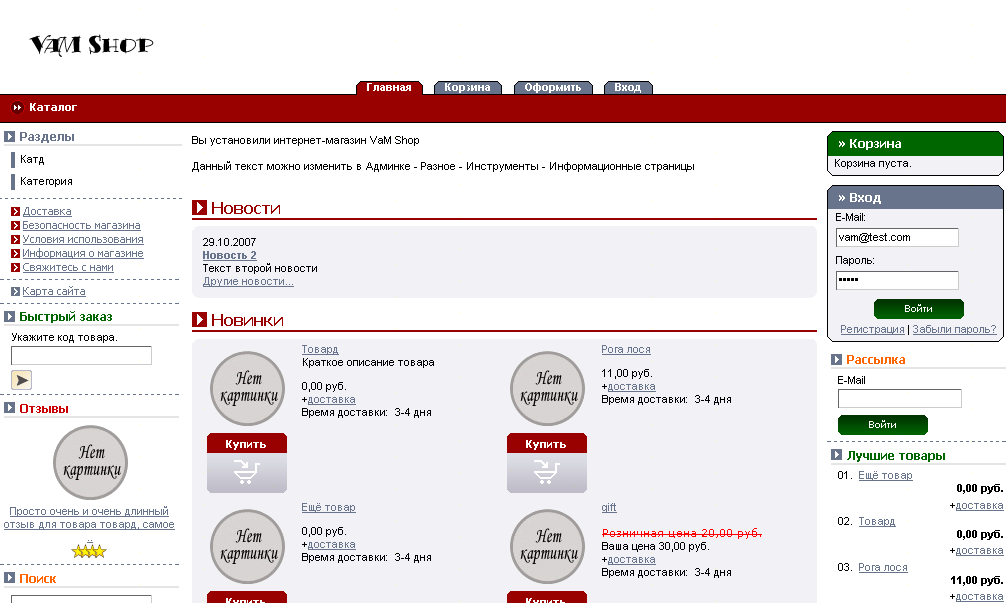Image resolution: width=1006 pixels, height=603 pixels.
Task: Click the Нет картинки image for Ещё товар
Action: coord(248,546)
